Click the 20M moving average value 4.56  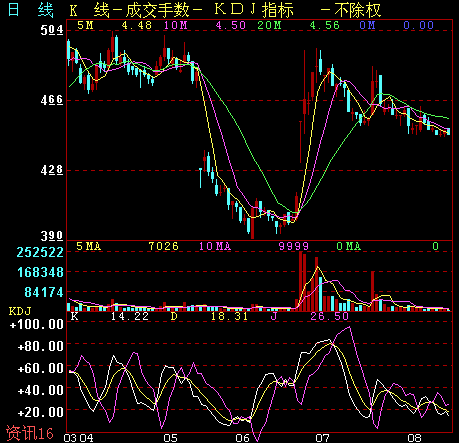tap(324, 25)
